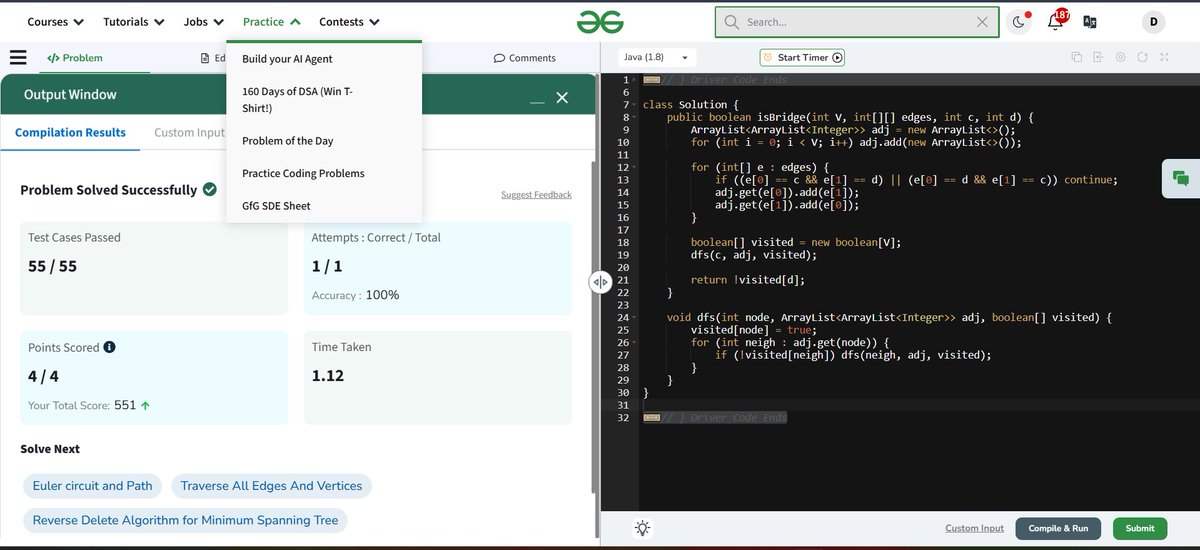Click the Suggest Feedback link
This screenshot has height=550, width=1200.
[536, 195]
